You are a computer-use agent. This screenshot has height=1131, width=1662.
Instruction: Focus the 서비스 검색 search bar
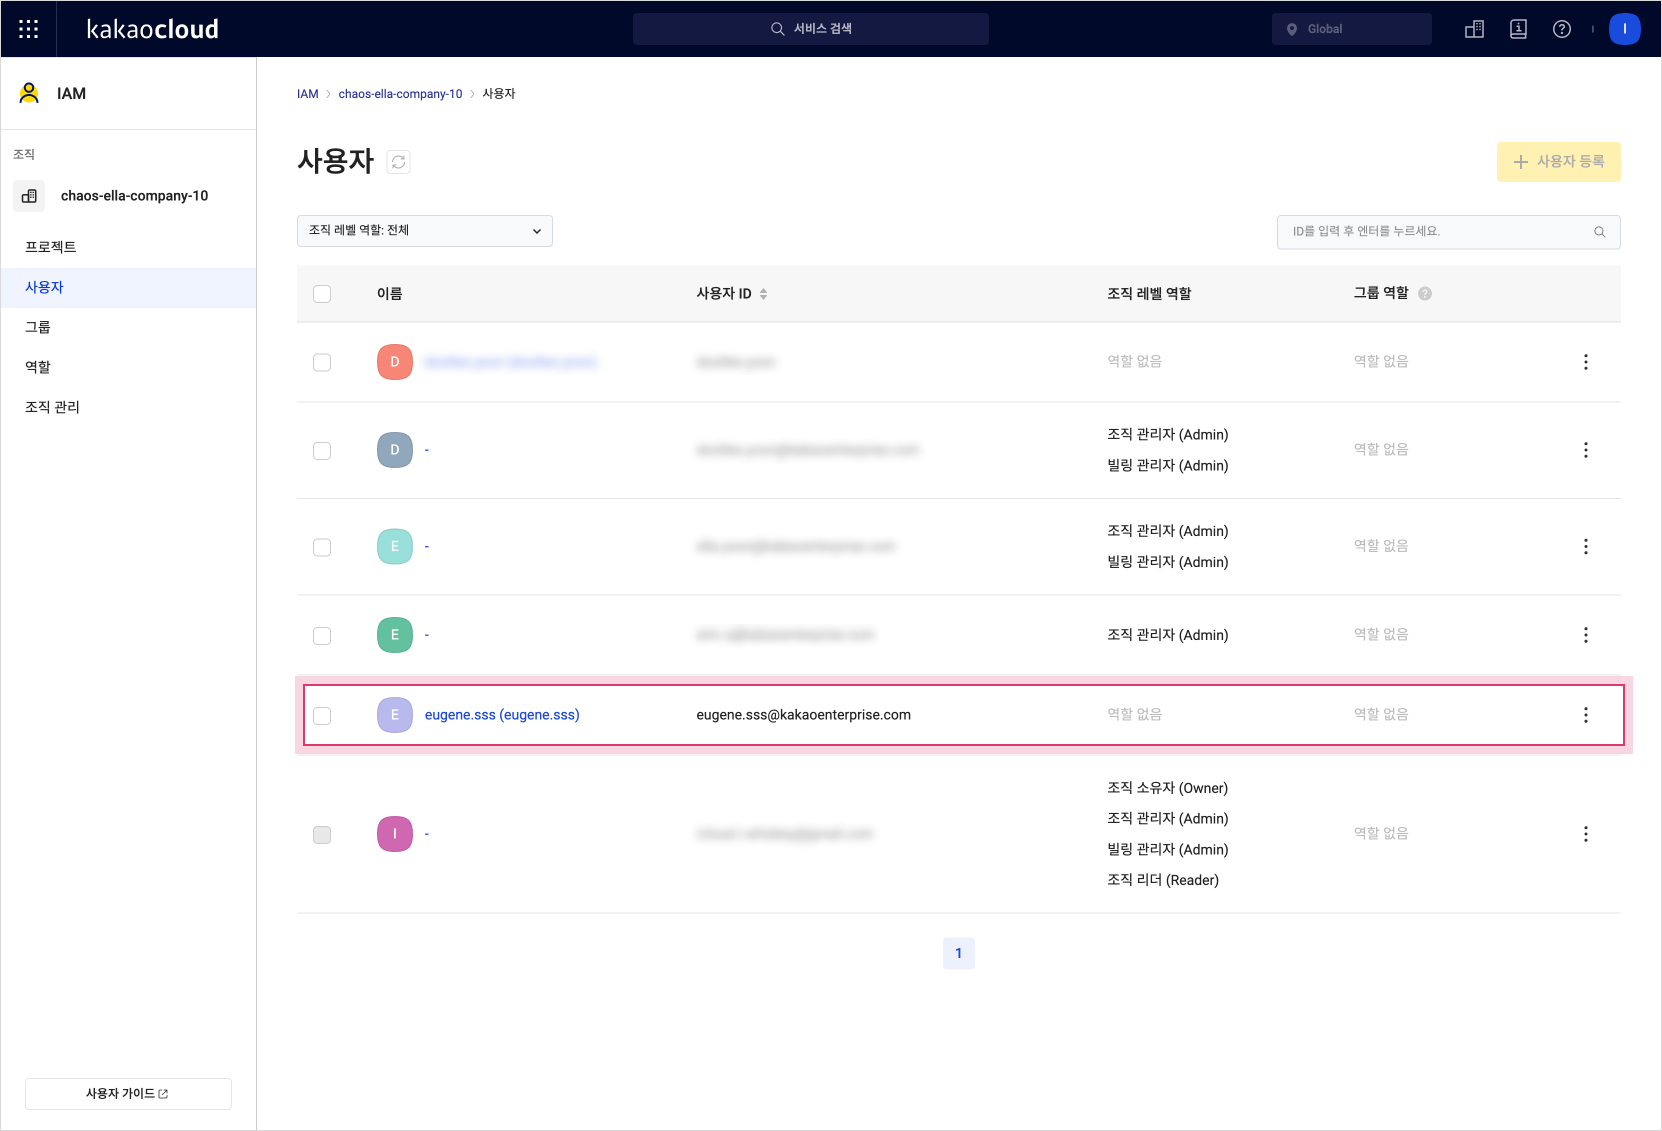(811, 29)
